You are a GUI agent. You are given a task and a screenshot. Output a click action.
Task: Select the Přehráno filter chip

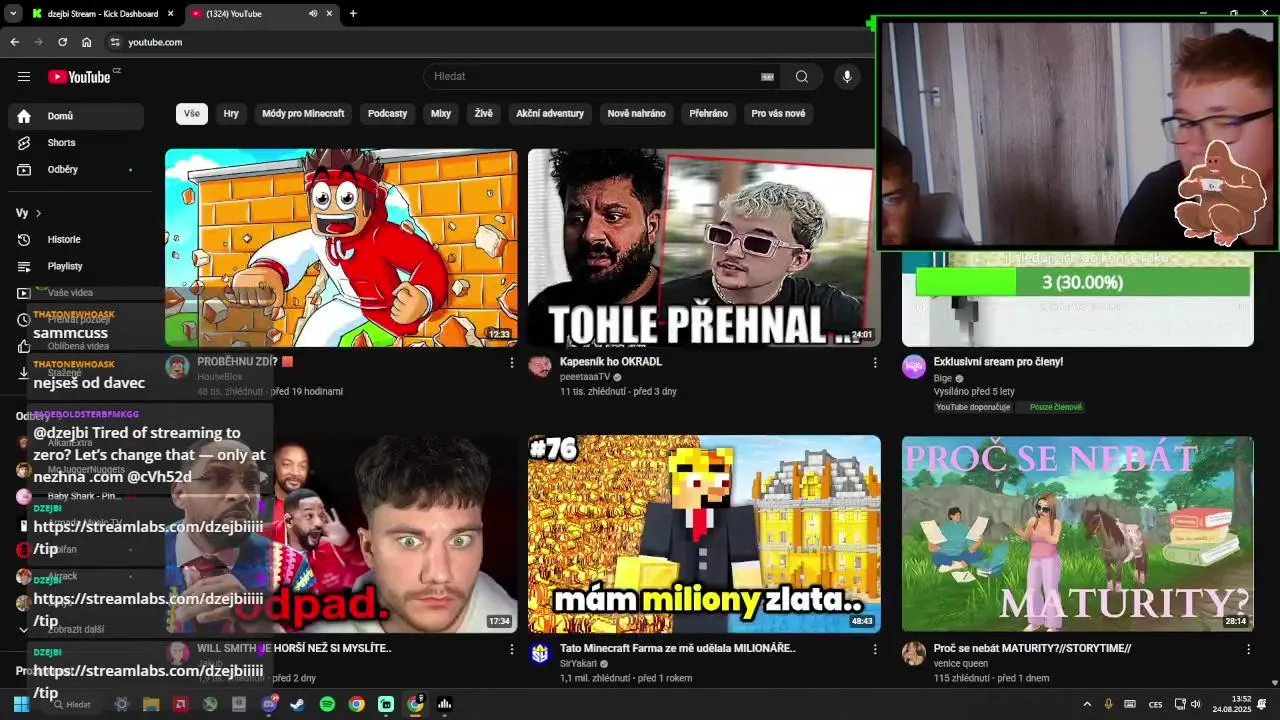click(x=708, y=114)
